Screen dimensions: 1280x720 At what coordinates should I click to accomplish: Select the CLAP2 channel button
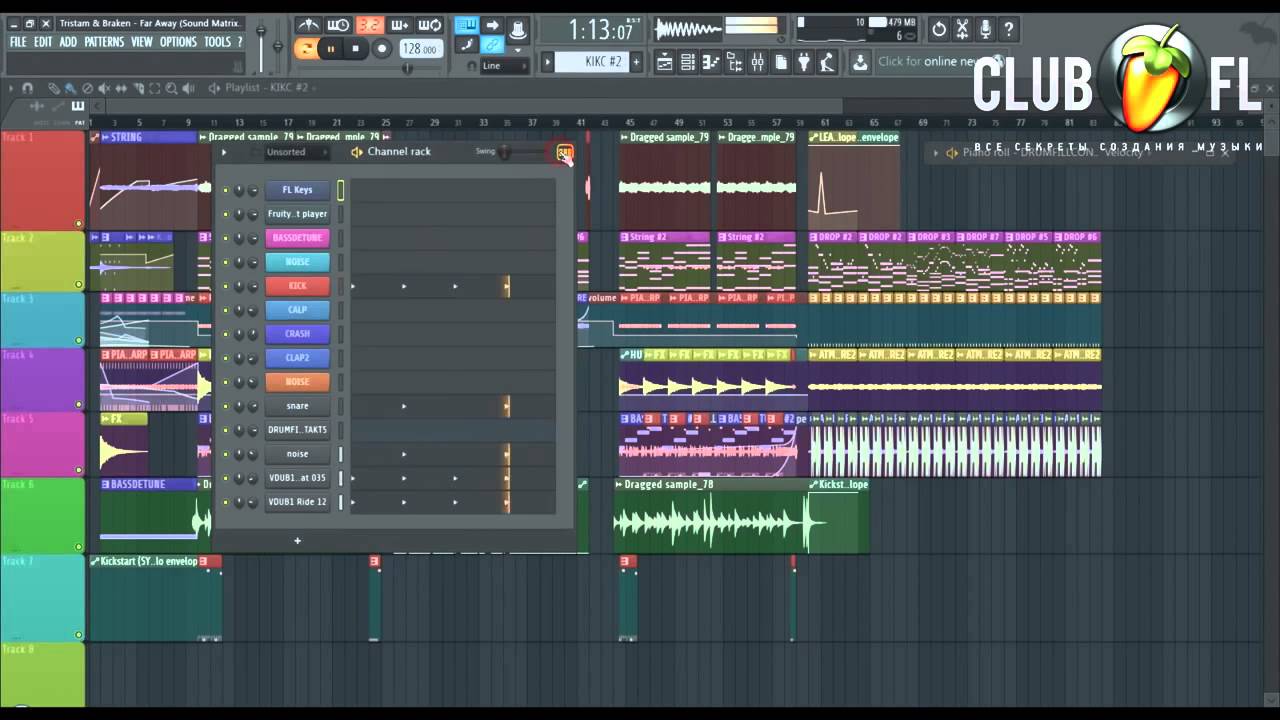(297, 358)
